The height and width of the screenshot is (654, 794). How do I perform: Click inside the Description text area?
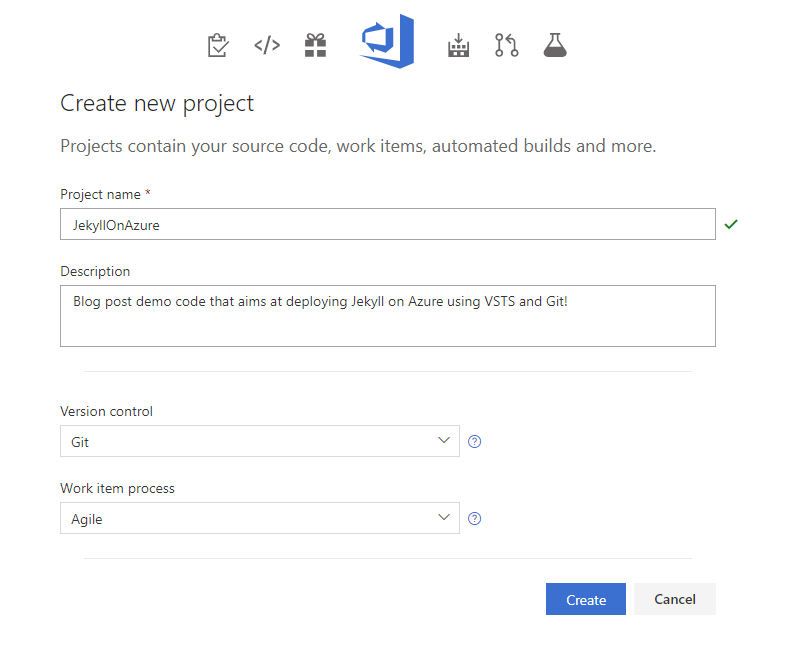388,316
